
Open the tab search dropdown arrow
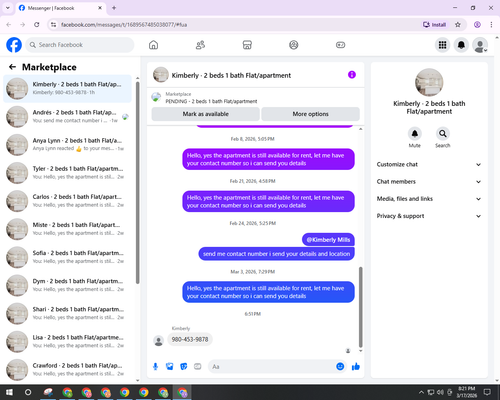click(8, 8)
